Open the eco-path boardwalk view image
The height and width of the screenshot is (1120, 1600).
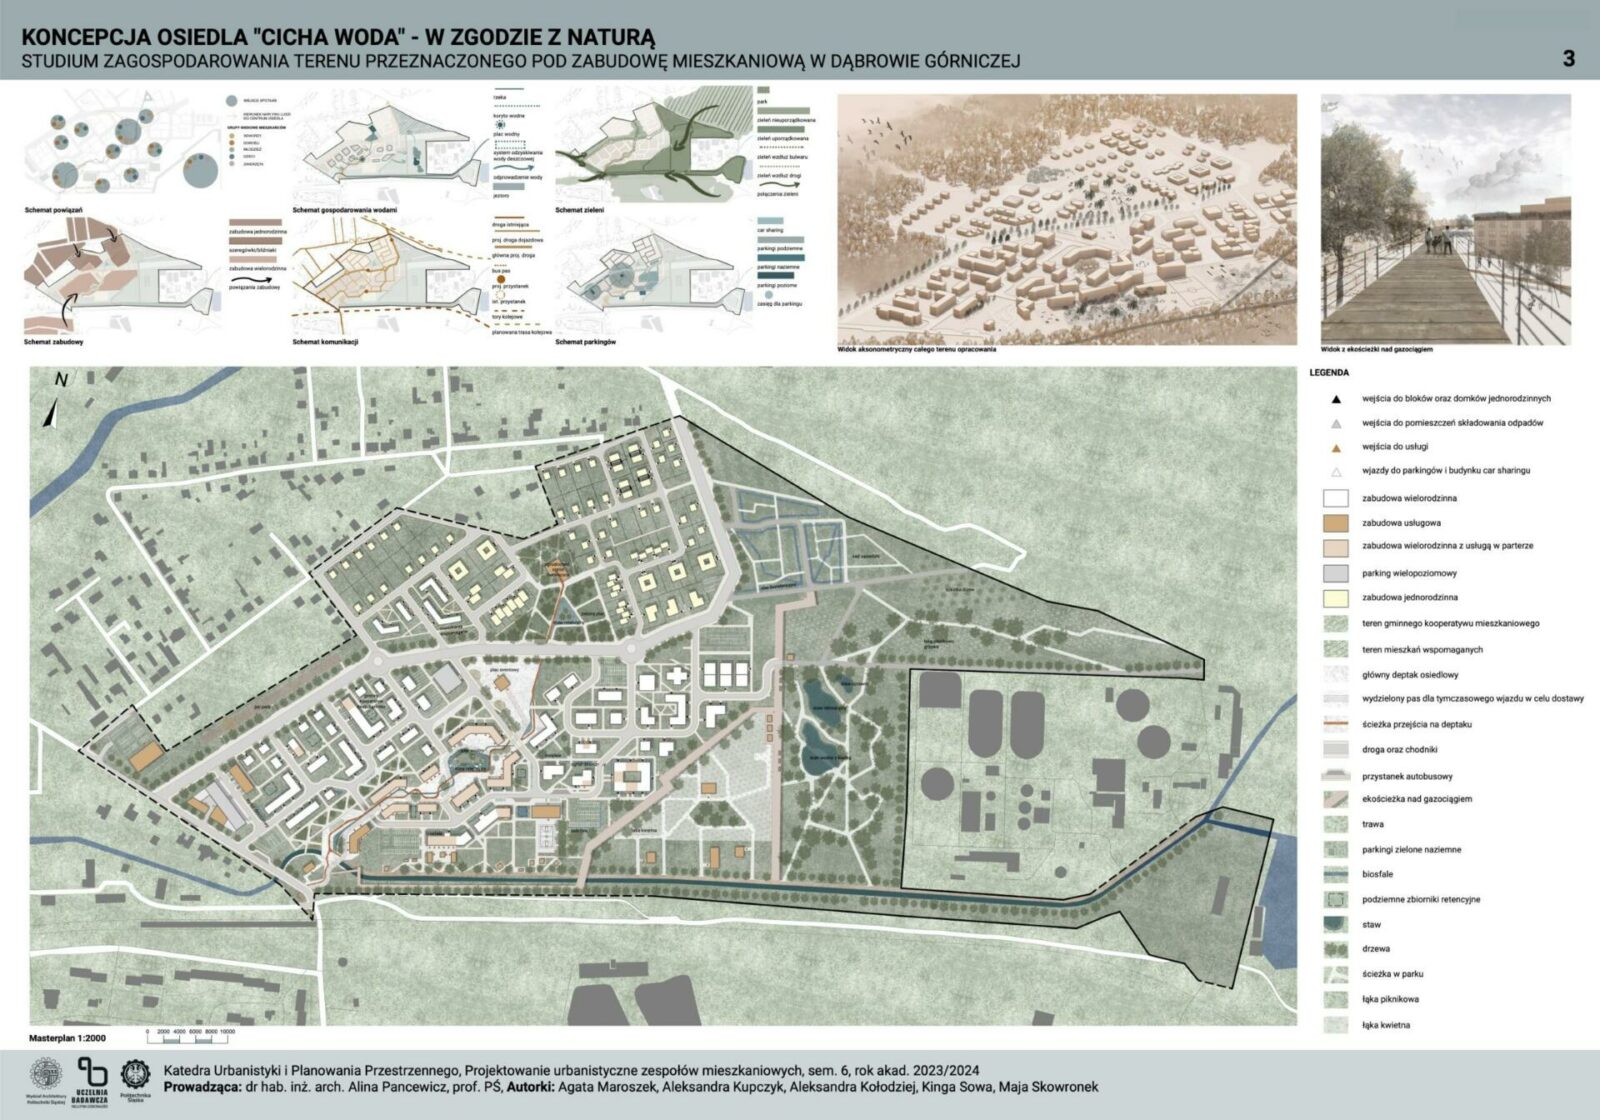coord(1445,219)
